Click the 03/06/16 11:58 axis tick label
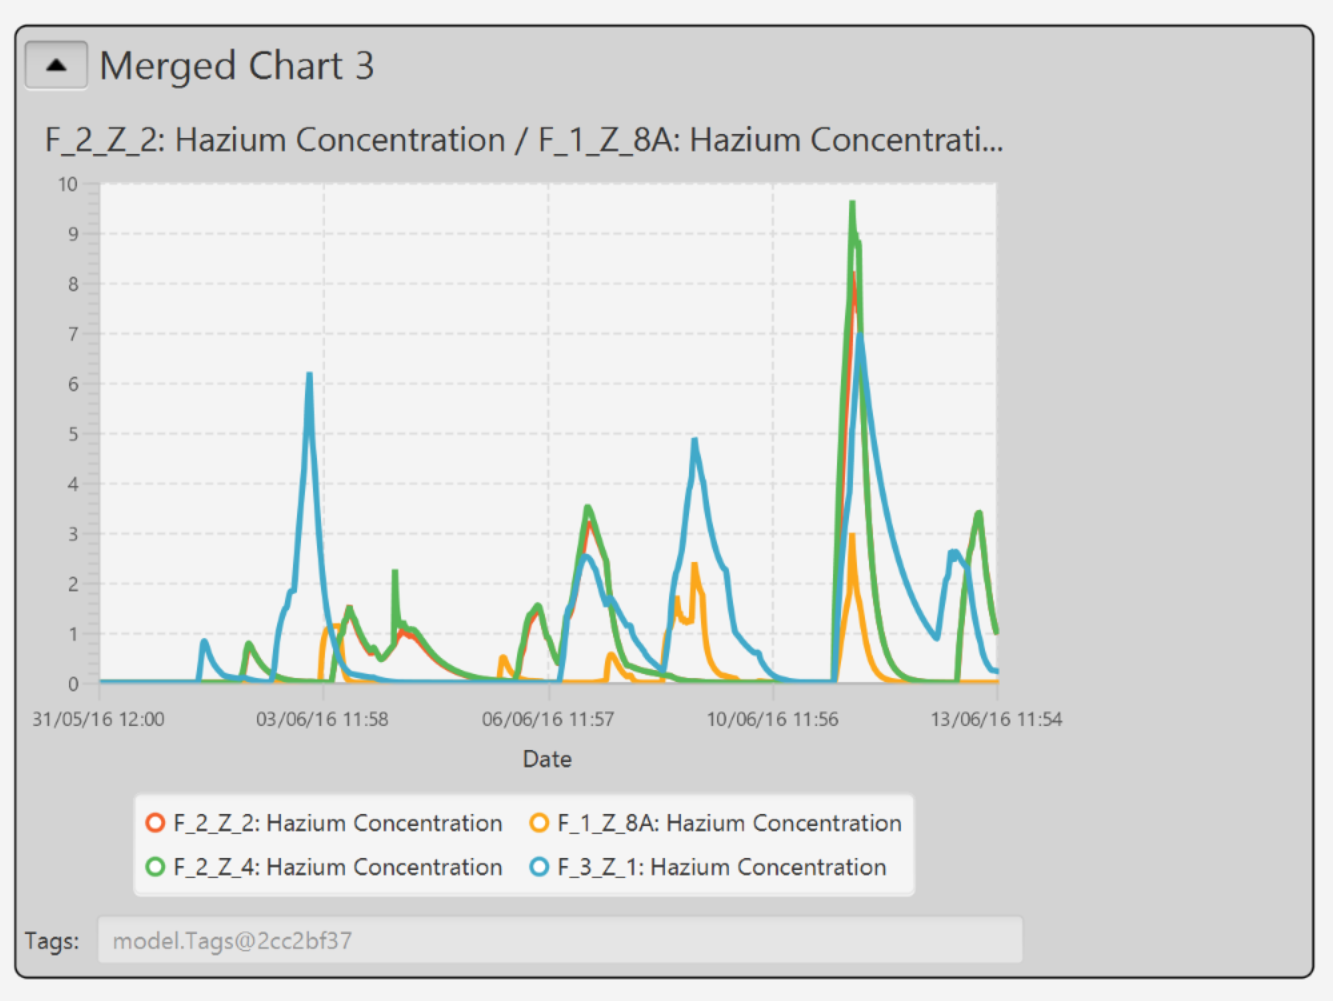Screen dimensions: 1333x1001 [322, 719]
